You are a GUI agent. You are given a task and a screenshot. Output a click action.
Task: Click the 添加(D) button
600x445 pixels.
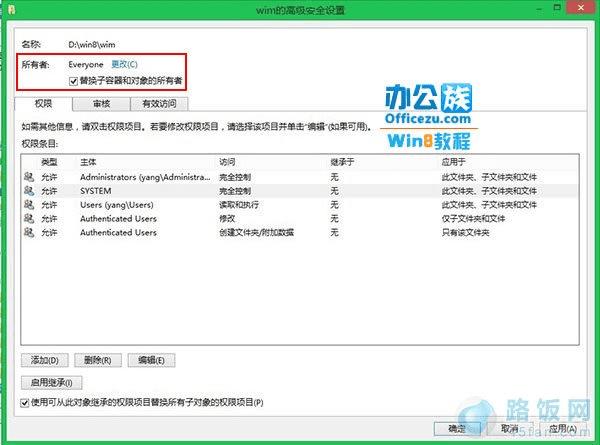tap(45, 360)
